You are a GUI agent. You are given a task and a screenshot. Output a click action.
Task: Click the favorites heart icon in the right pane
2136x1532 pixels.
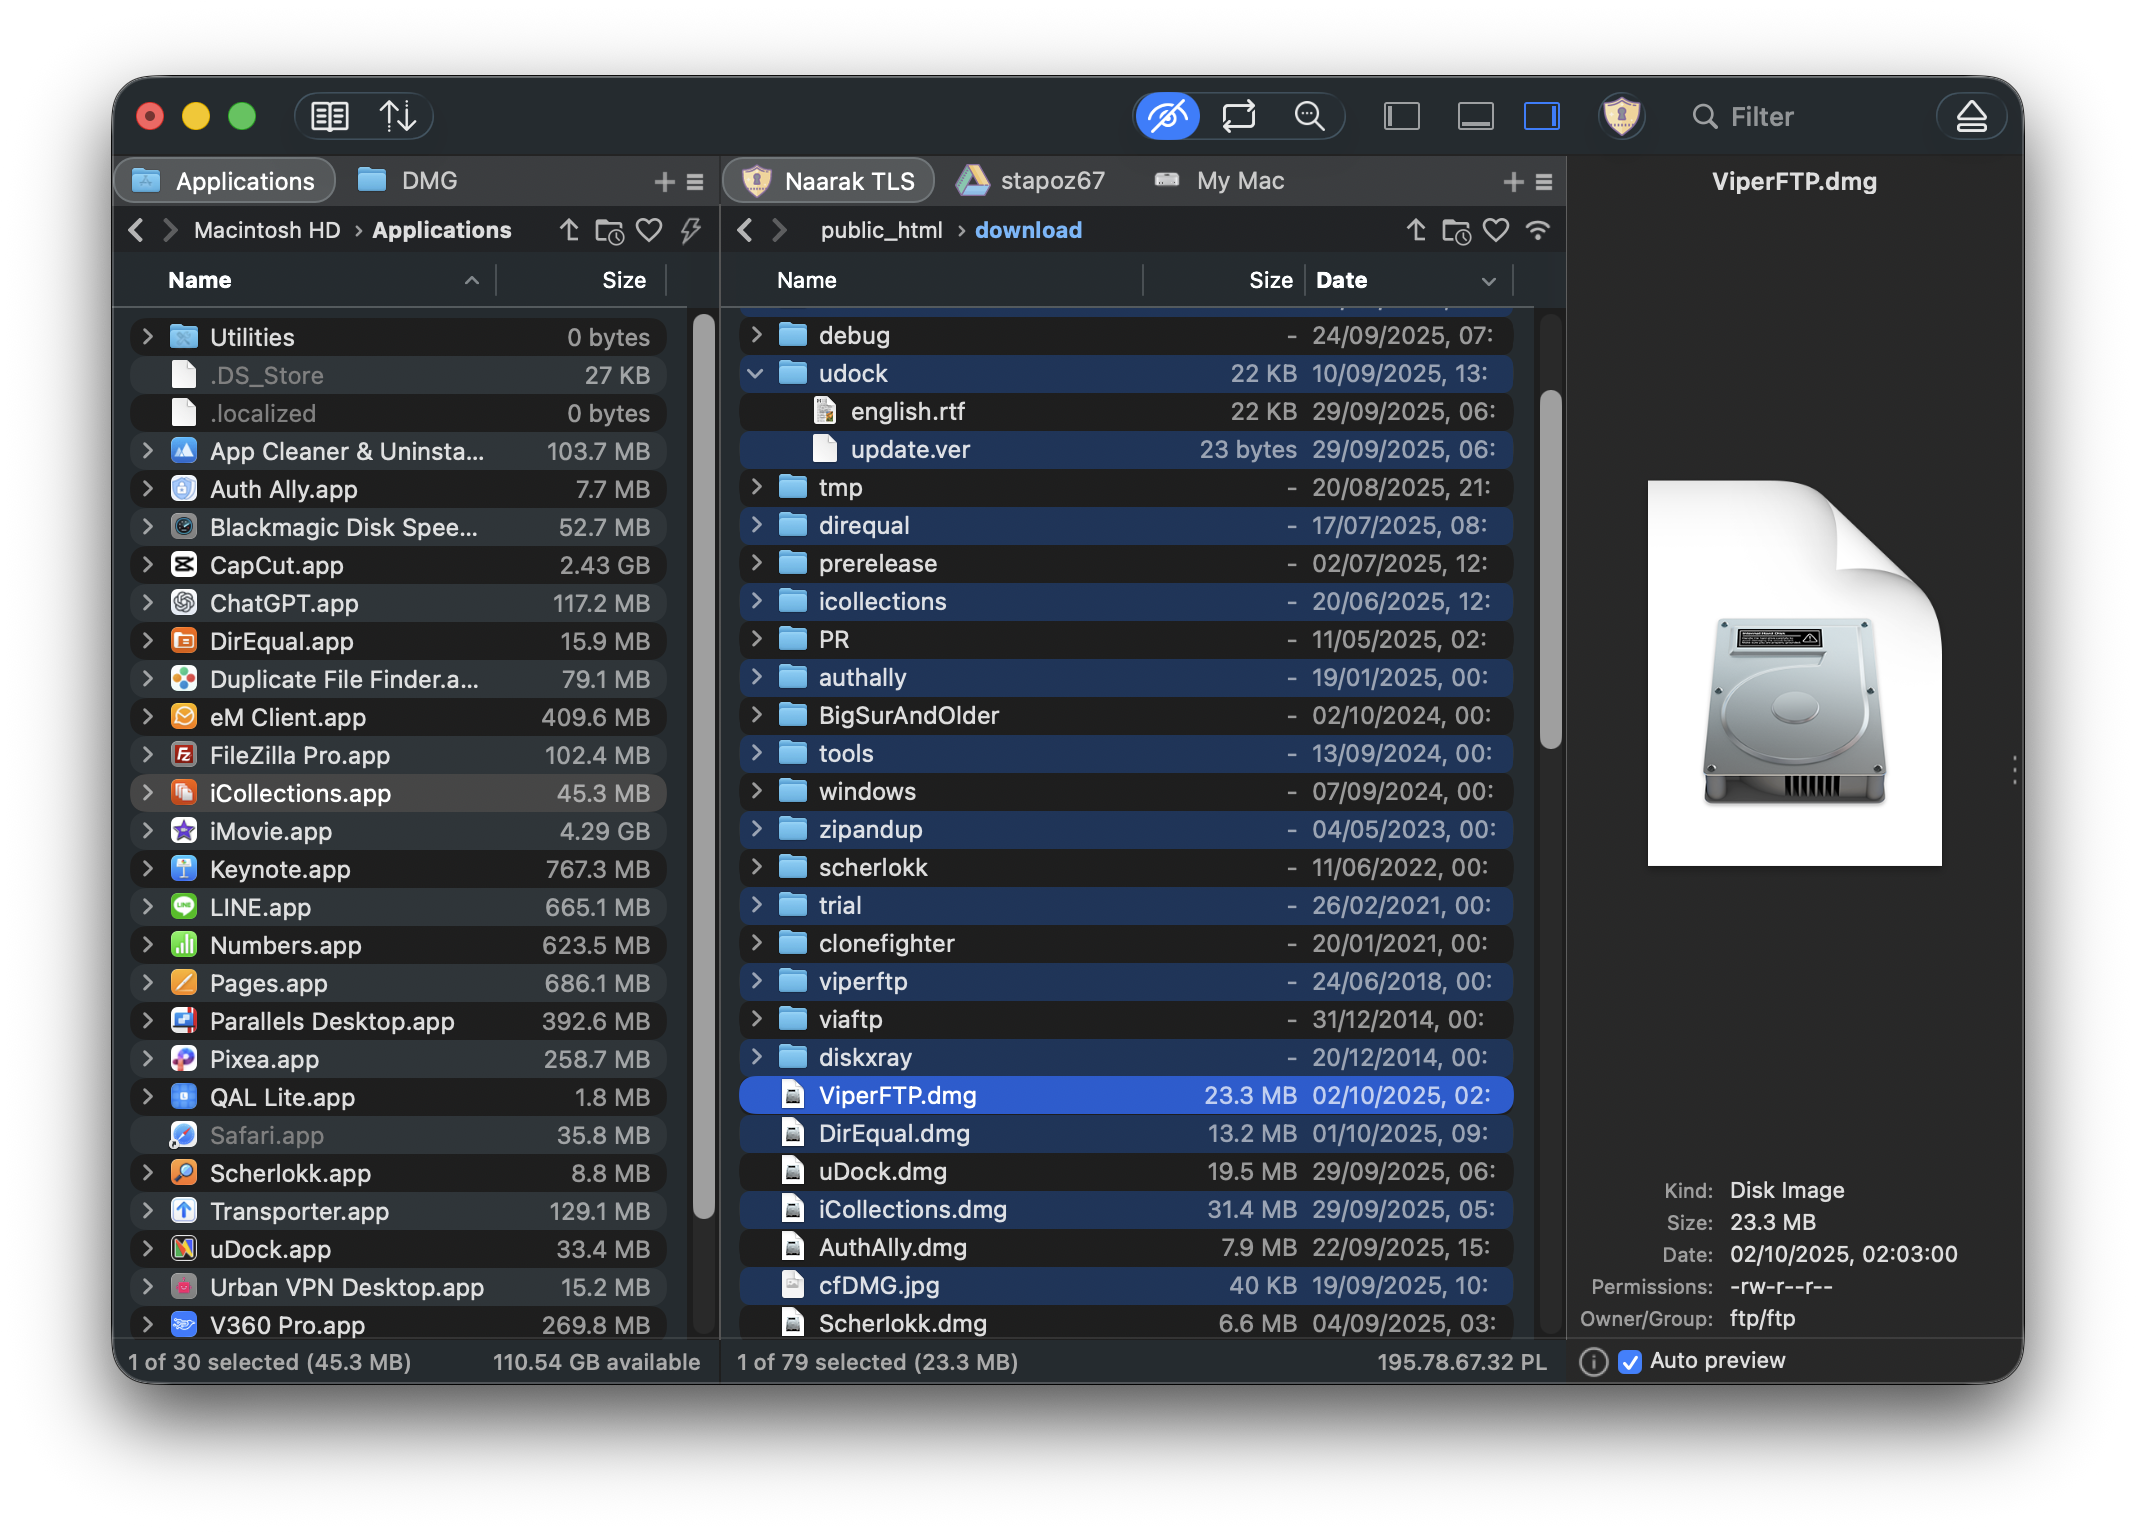click(1496, 231)
